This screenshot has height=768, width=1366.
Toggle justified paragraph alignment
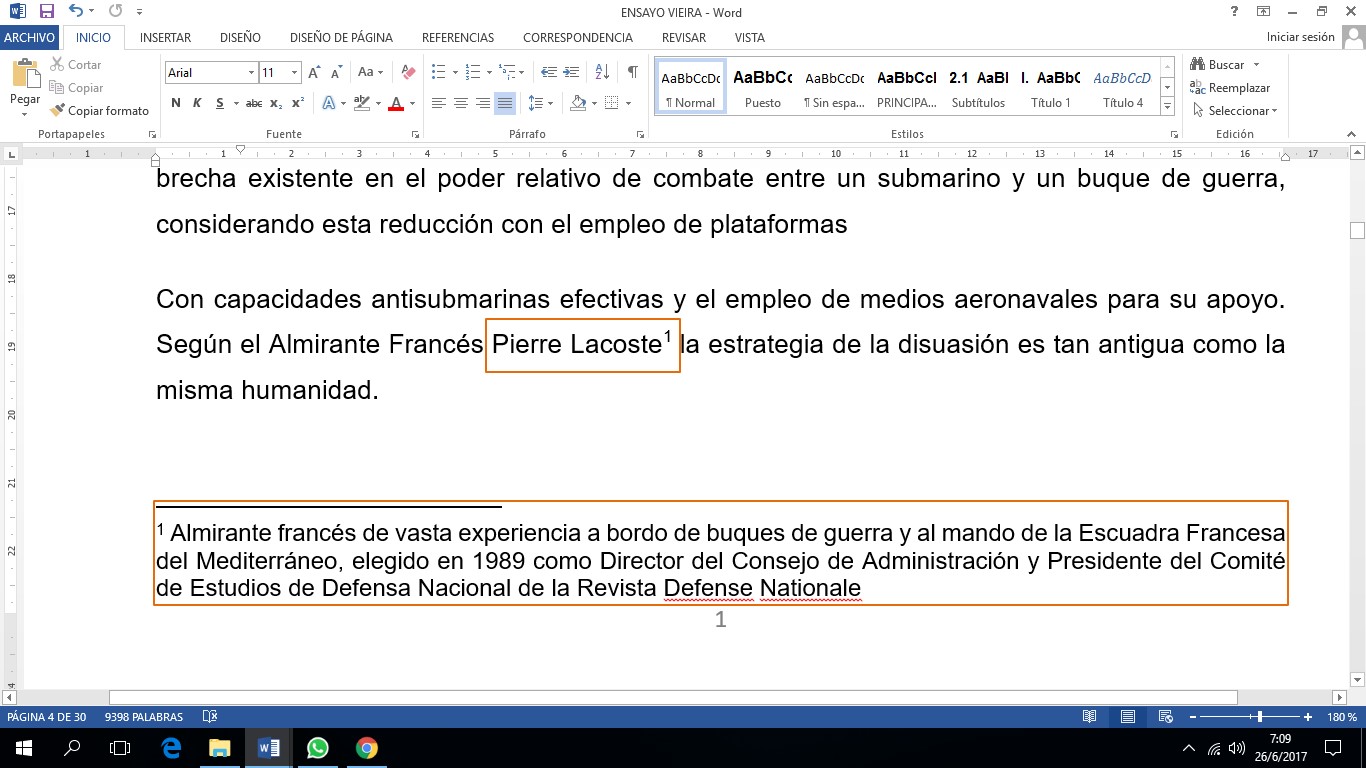pos(503,102)
